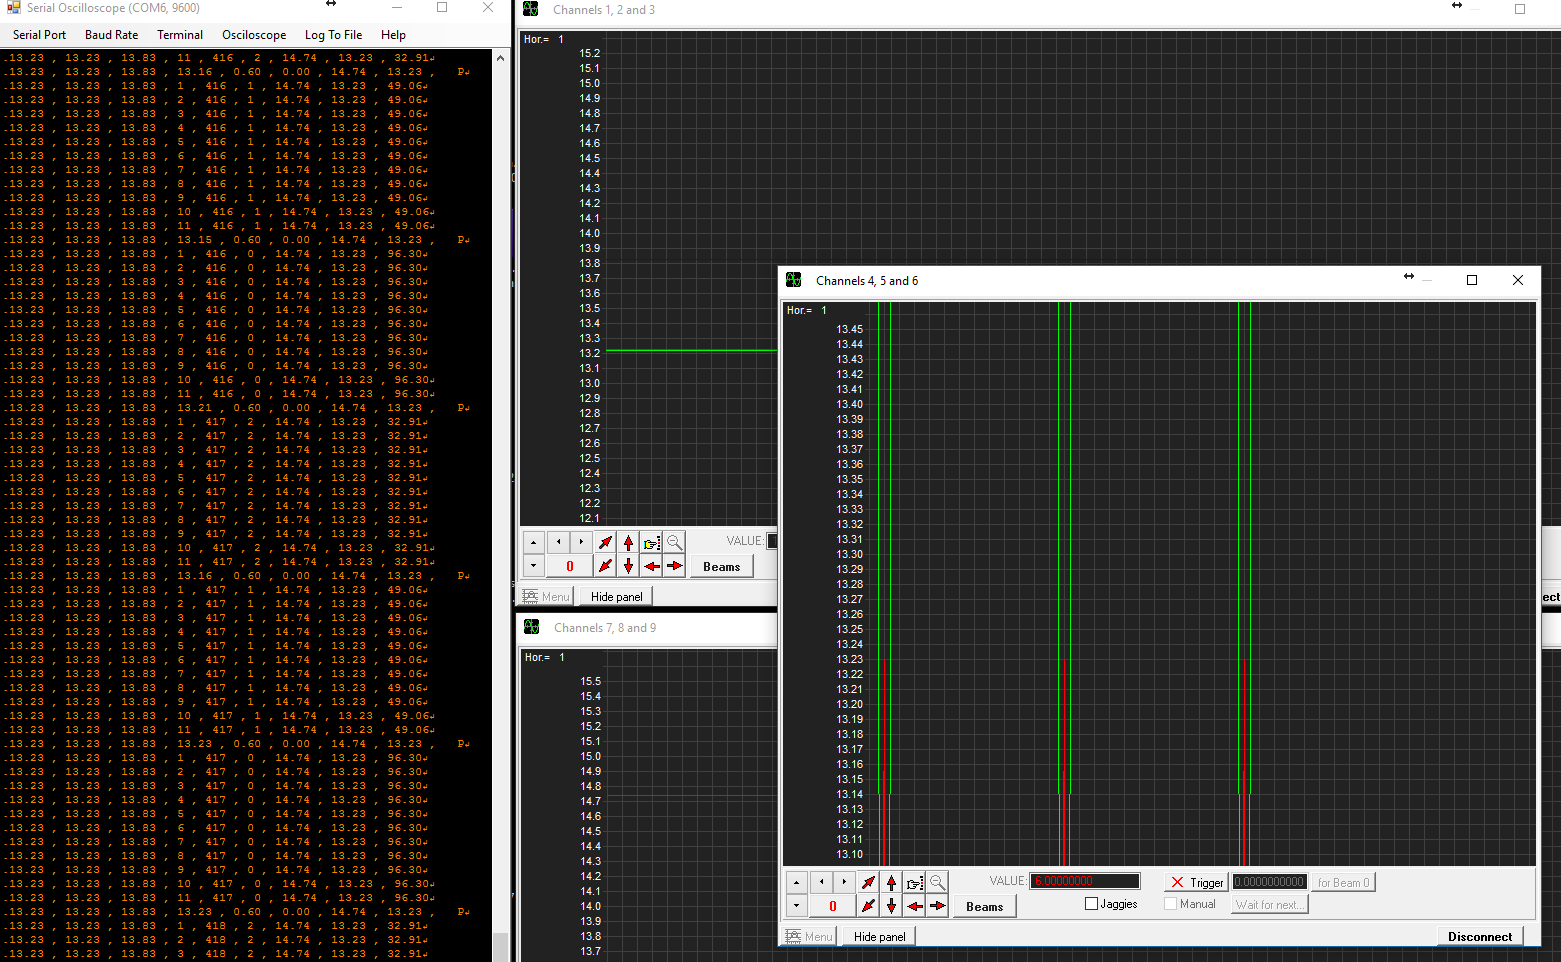Click the small down triangle stepper in Channels 4, 5 and 6
The height and width of the screenshot is (962, 1561).
796,906
